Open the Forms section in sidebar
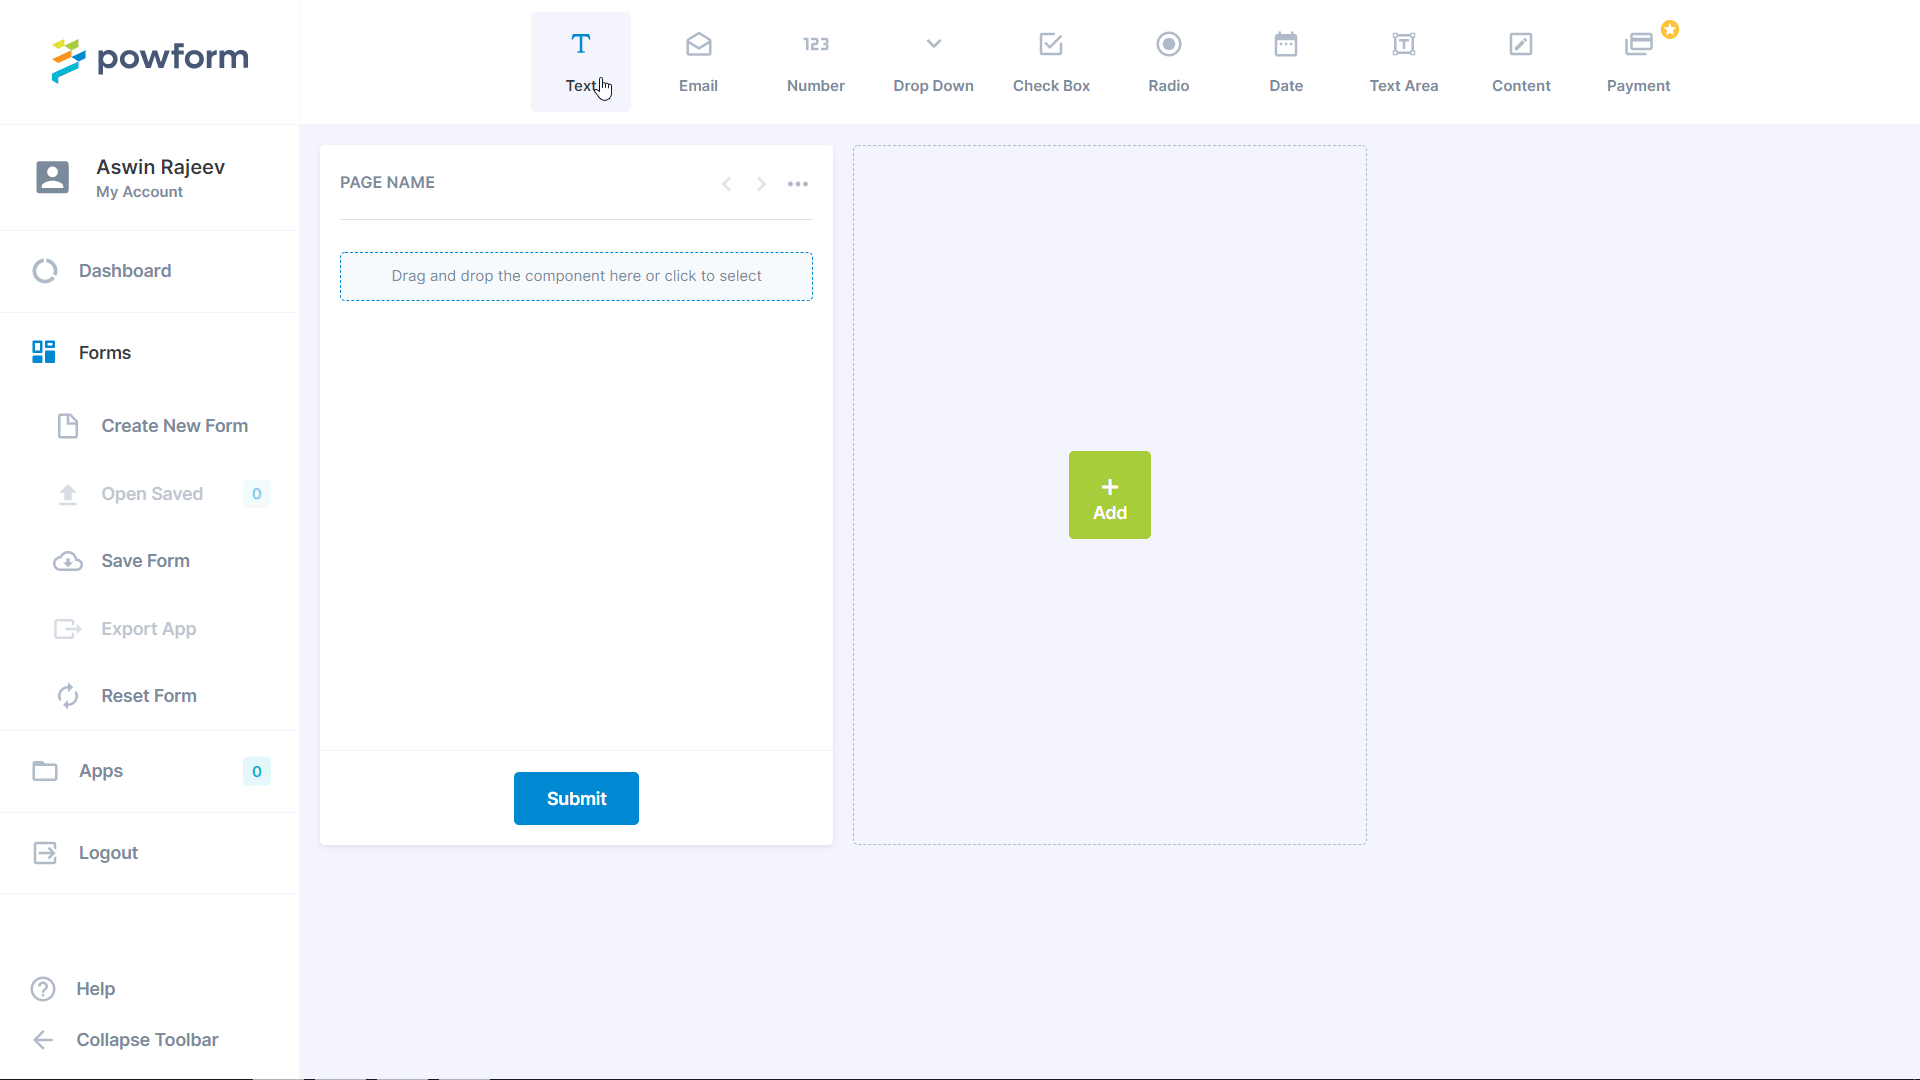The width and height of the screenshot is (1920, 1080). pos(104,352)
